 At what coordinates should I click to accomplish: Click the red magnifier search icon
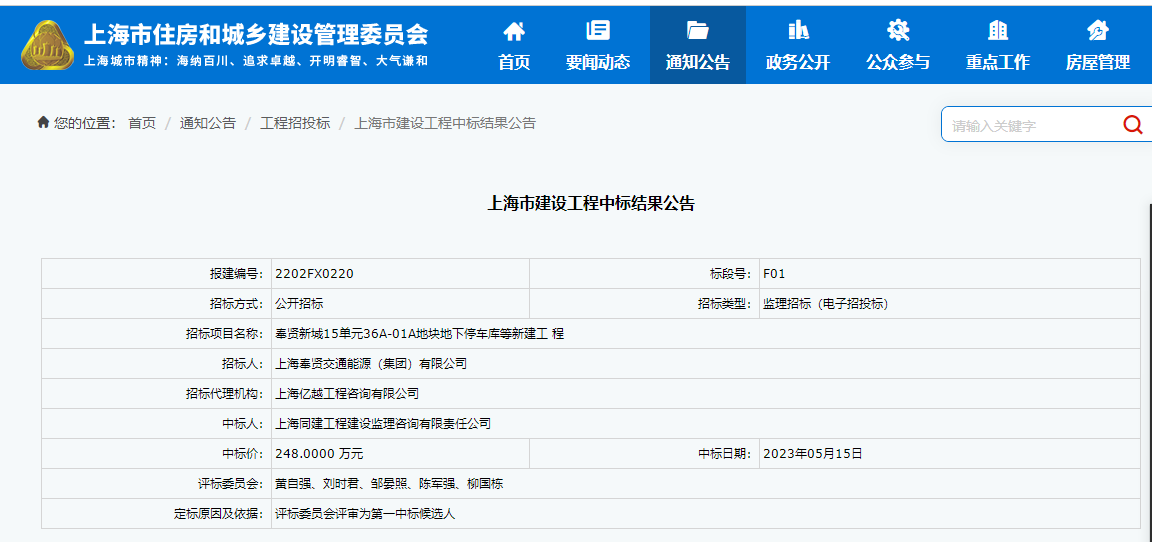click(x=1132, y=125)
